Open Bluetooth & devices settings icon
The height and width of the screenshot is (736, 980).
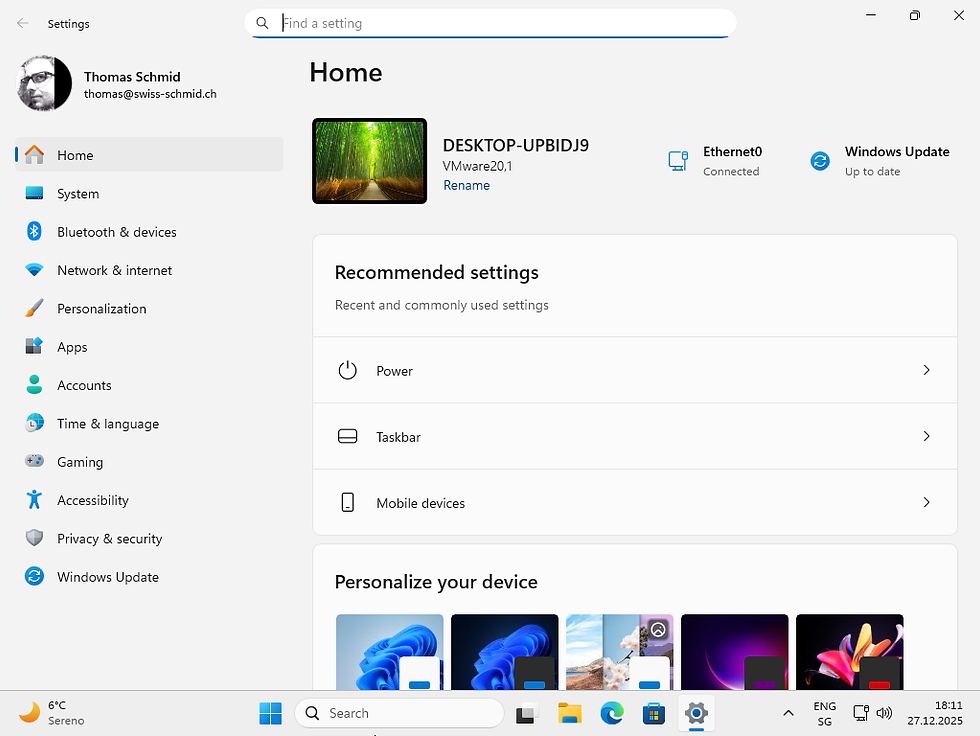coord(34,231)
